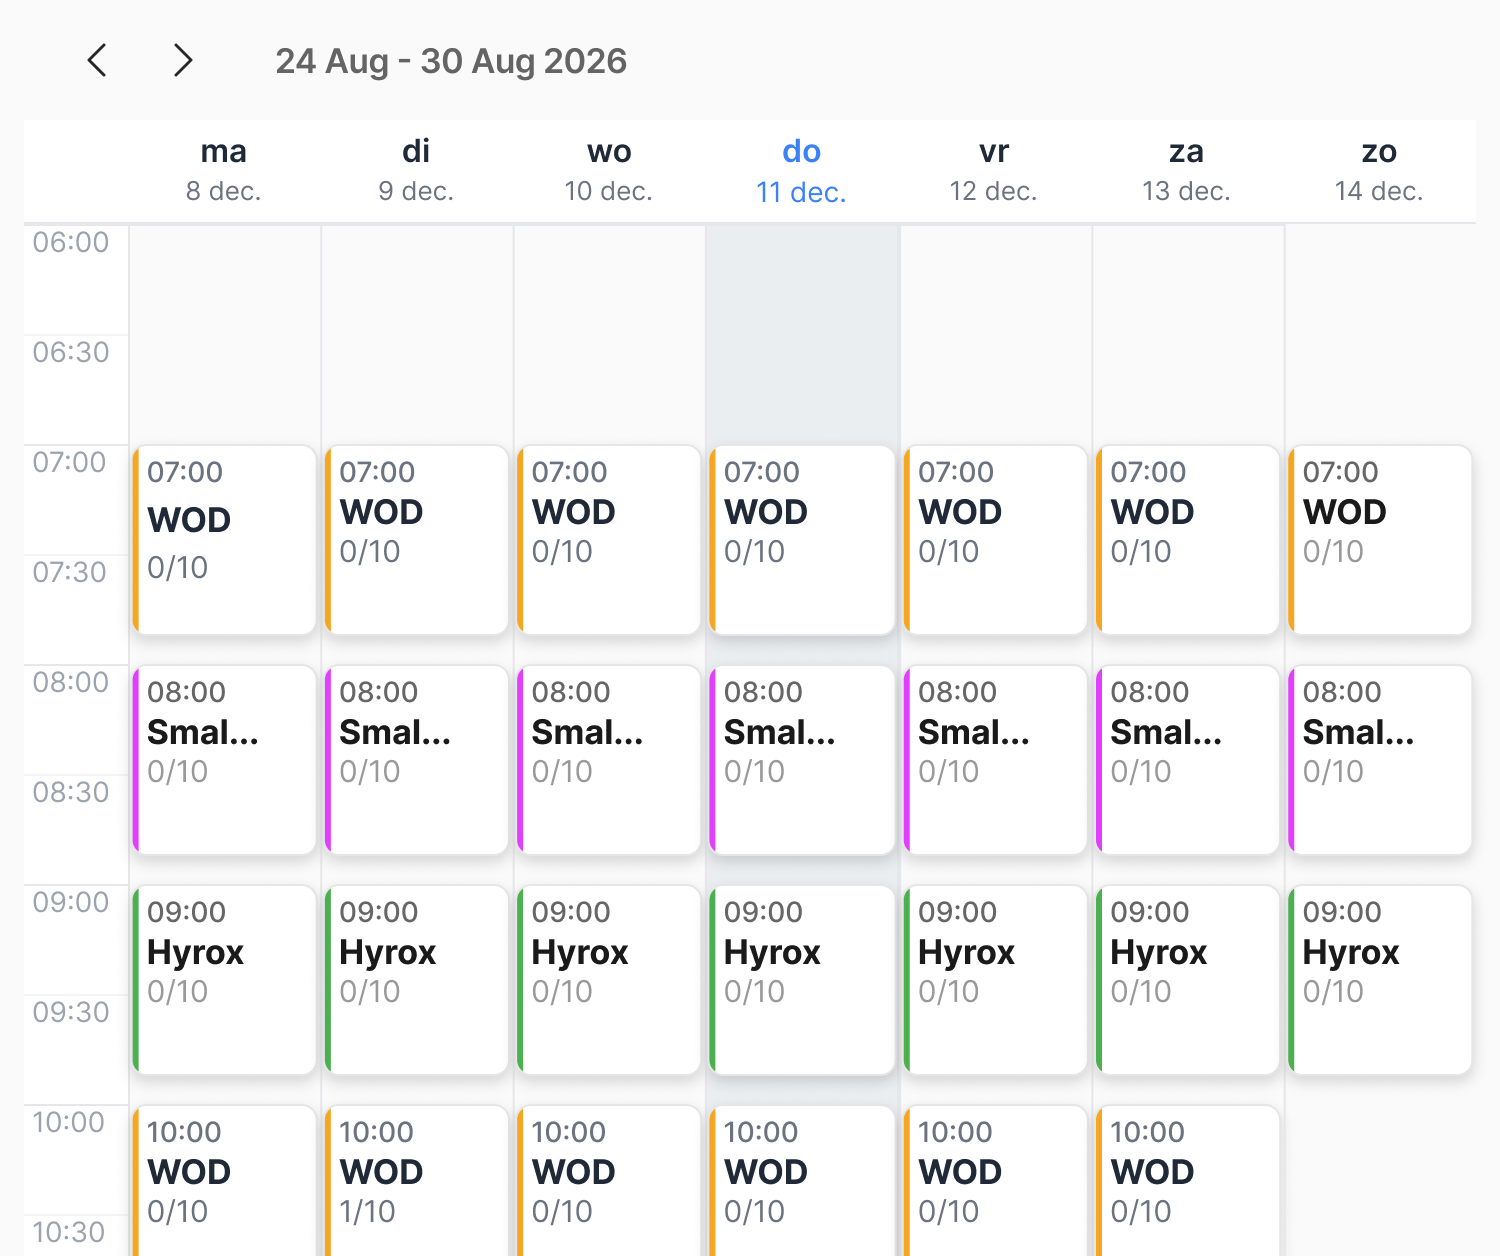The height and width of the screenshot is (1256, 1500).
Task: Open the 09:00 Hyrox class on vr
Action: (995, 980)
